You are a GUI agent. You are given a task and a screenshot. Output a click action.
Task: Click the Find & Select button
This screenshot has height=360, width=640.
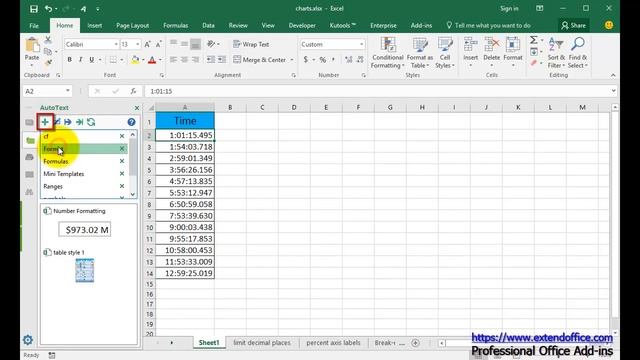pyautogui.click(x=578, y=52)
